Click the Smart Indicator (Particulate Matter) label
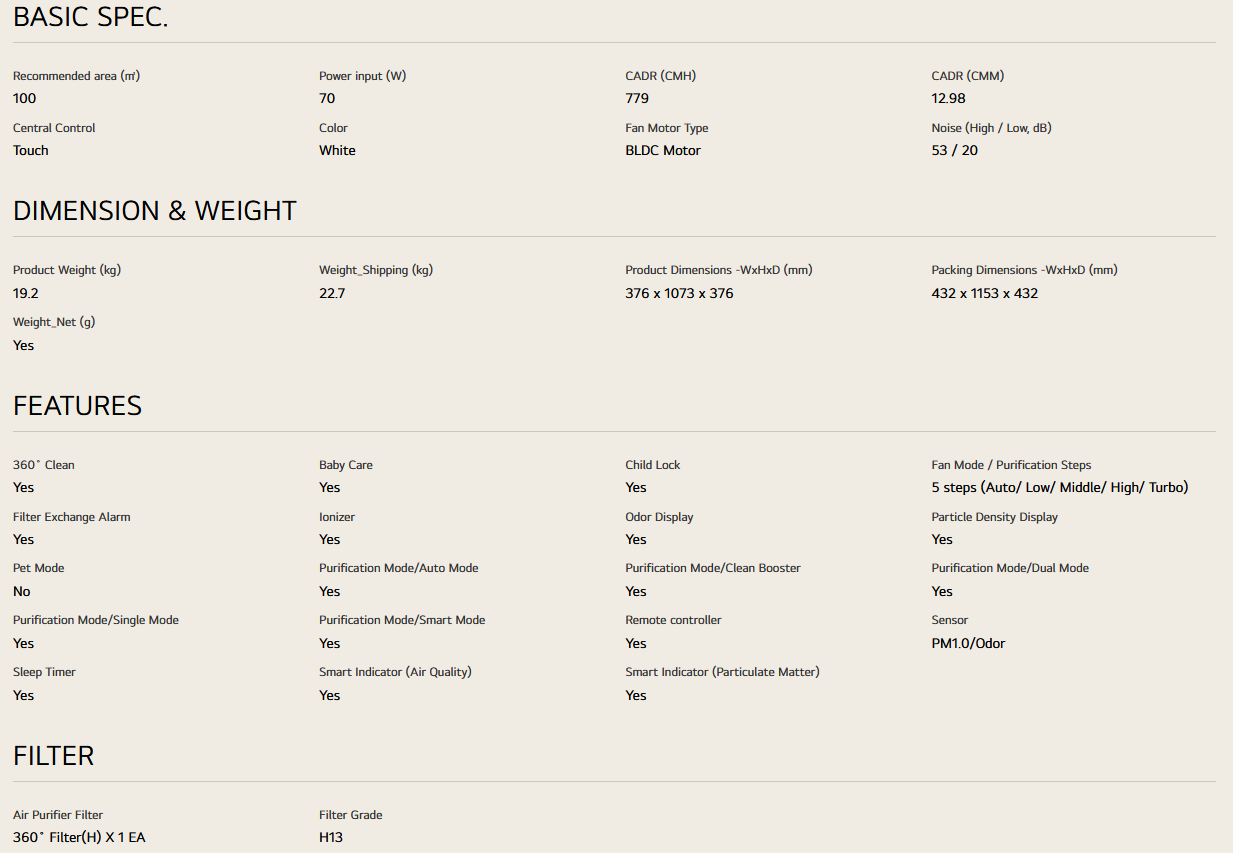Screen dimensions: 1233x853 [722, 672]
